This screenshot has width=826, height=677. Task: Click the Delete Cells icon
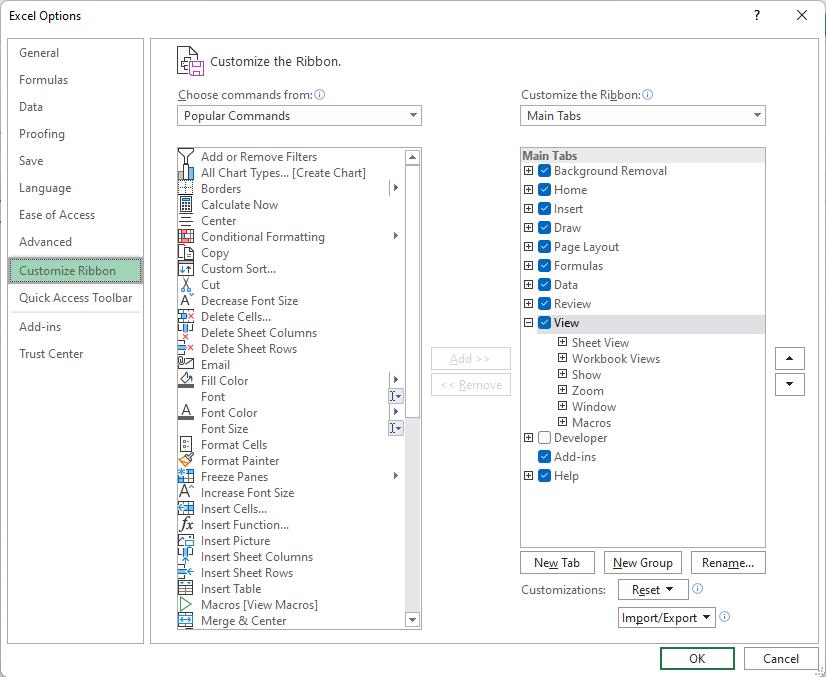185,317
